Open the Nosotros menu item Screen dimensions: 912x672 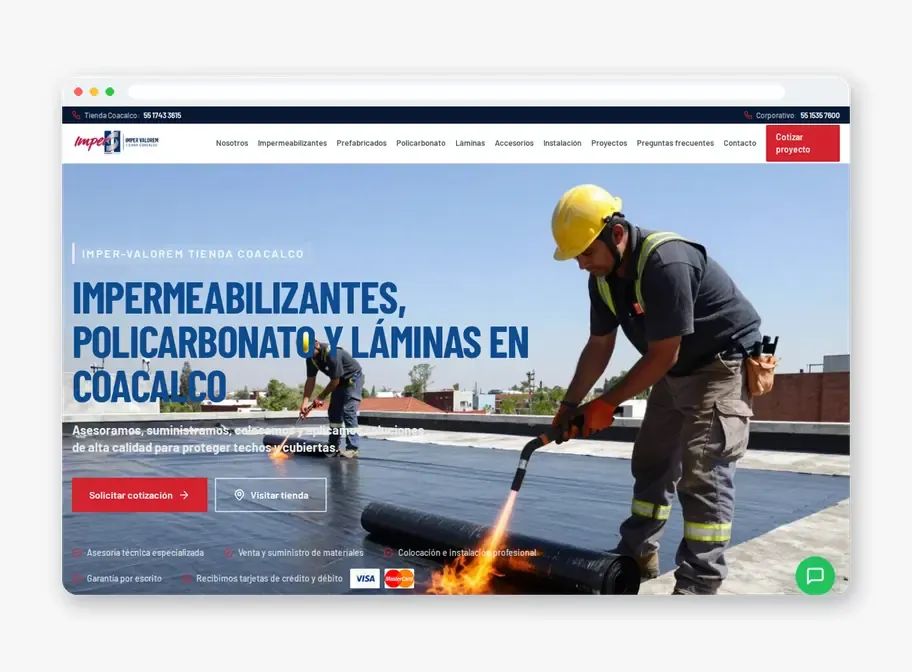[232, 143]
